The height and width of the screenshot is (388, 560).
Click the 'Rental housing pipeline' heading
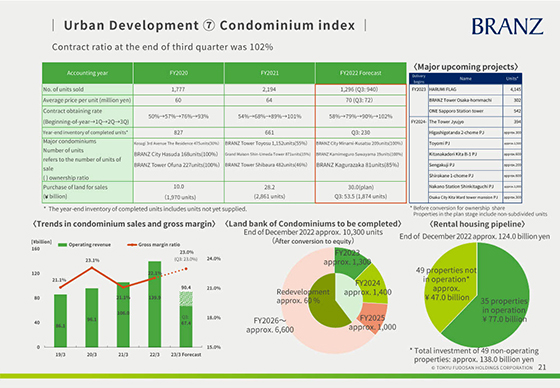pos(478,224)
